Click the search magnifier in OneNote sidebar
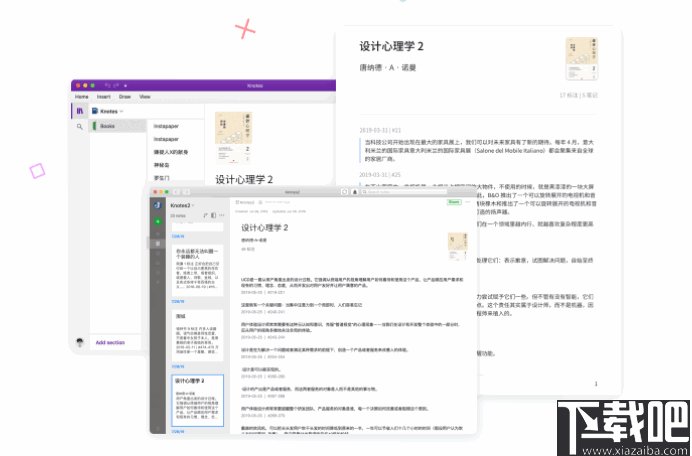Screen dimensions: 692x456 point(79,127)
